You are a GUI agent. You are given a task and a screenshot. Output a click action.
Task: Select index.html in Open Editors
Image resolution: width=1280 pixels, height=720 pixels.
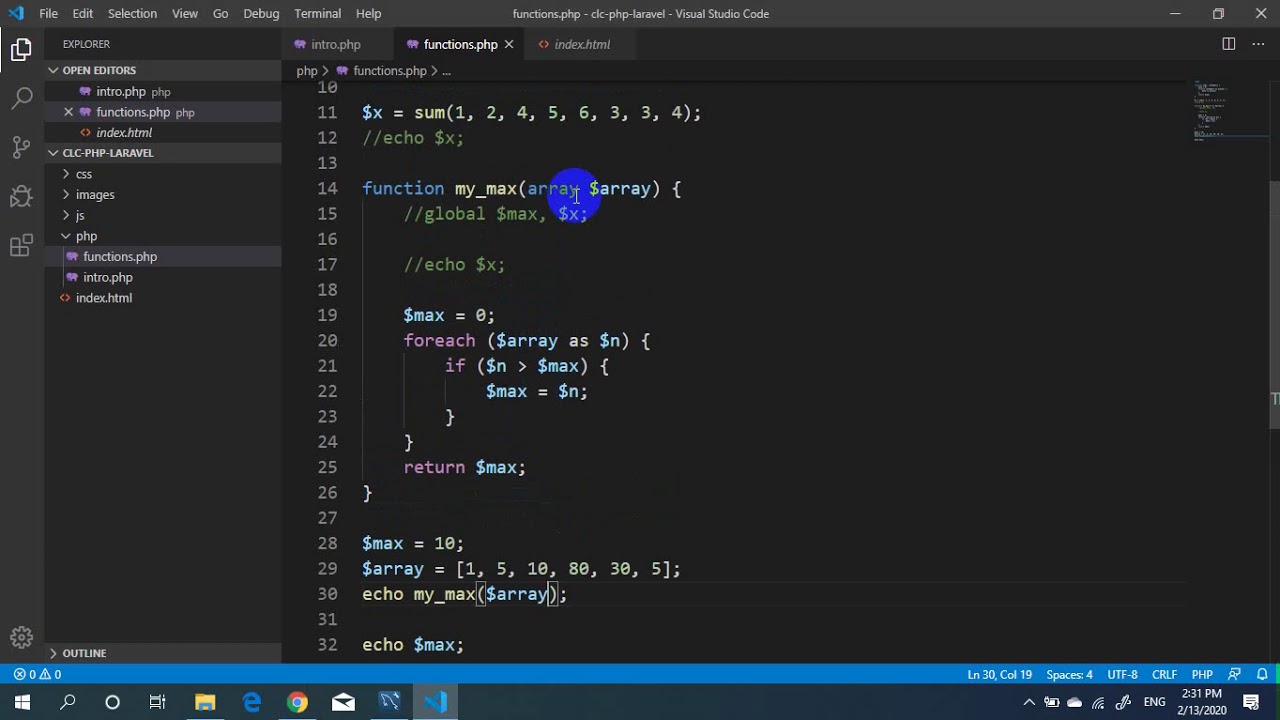[x=124, y=132]
